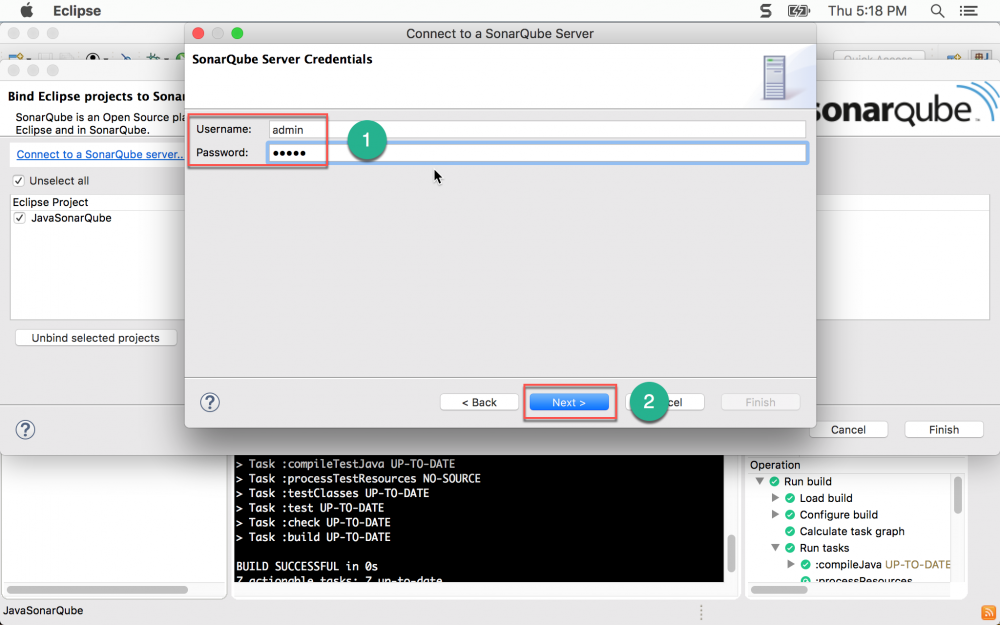Uncheck the Unselect all checkbox
The width and height of the screenshot is (1000, 625).
point(18,181)
